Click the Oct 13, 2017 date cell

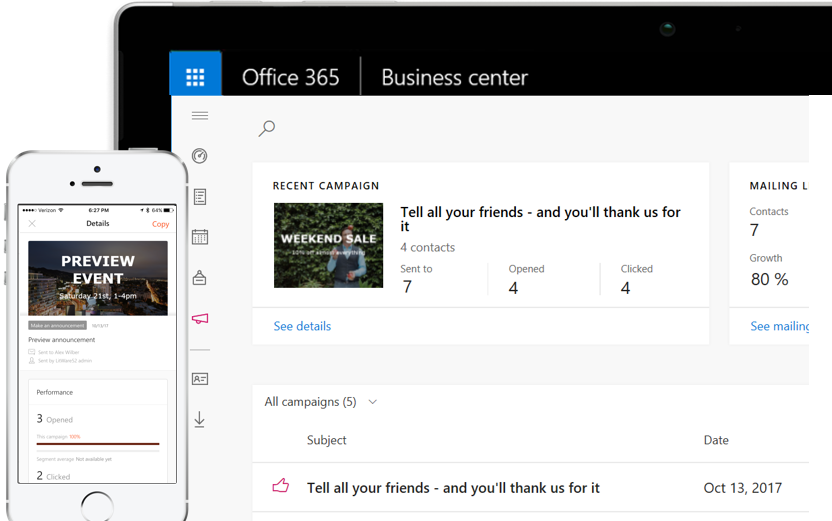pyautogui.click(x=742, y=488)
